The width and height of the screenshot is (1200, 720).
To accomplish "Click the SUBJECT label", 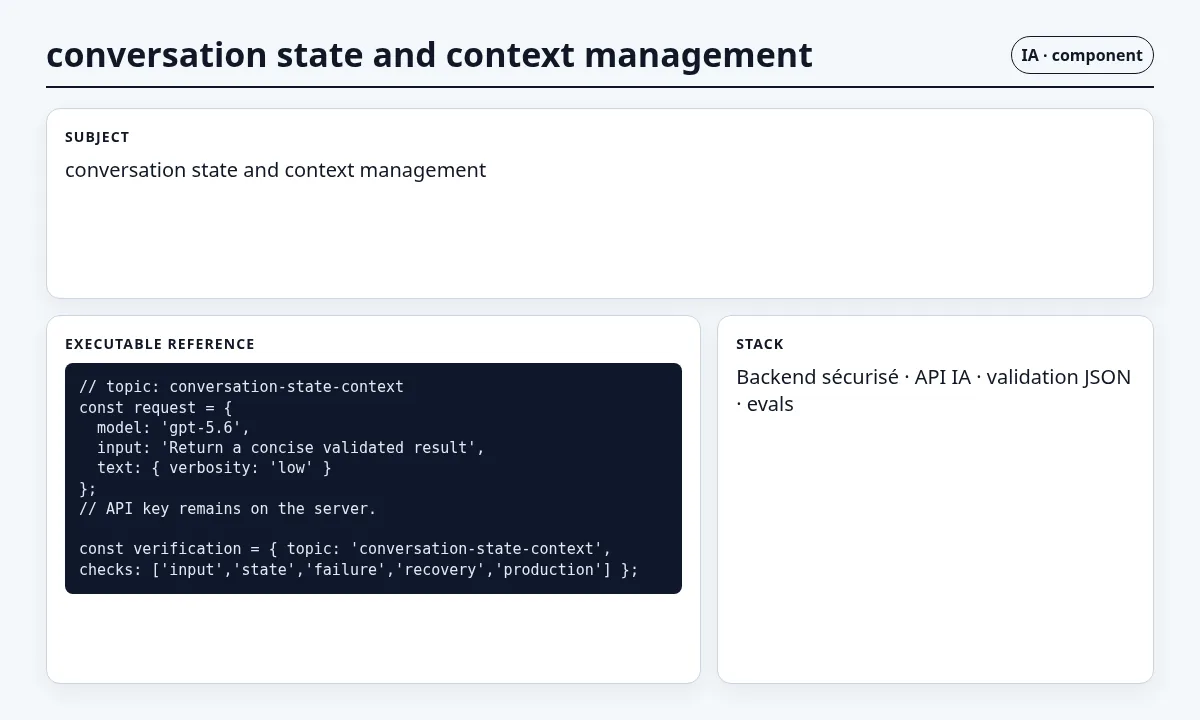I will coord(97,137).
